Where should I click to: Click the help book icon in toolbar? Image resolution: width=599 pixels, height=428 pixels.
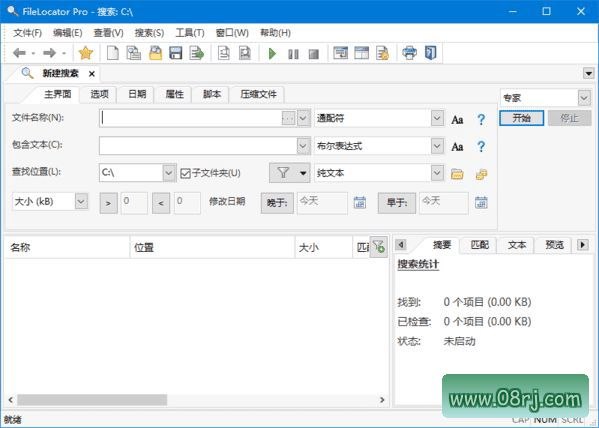(x=431, y=53)
